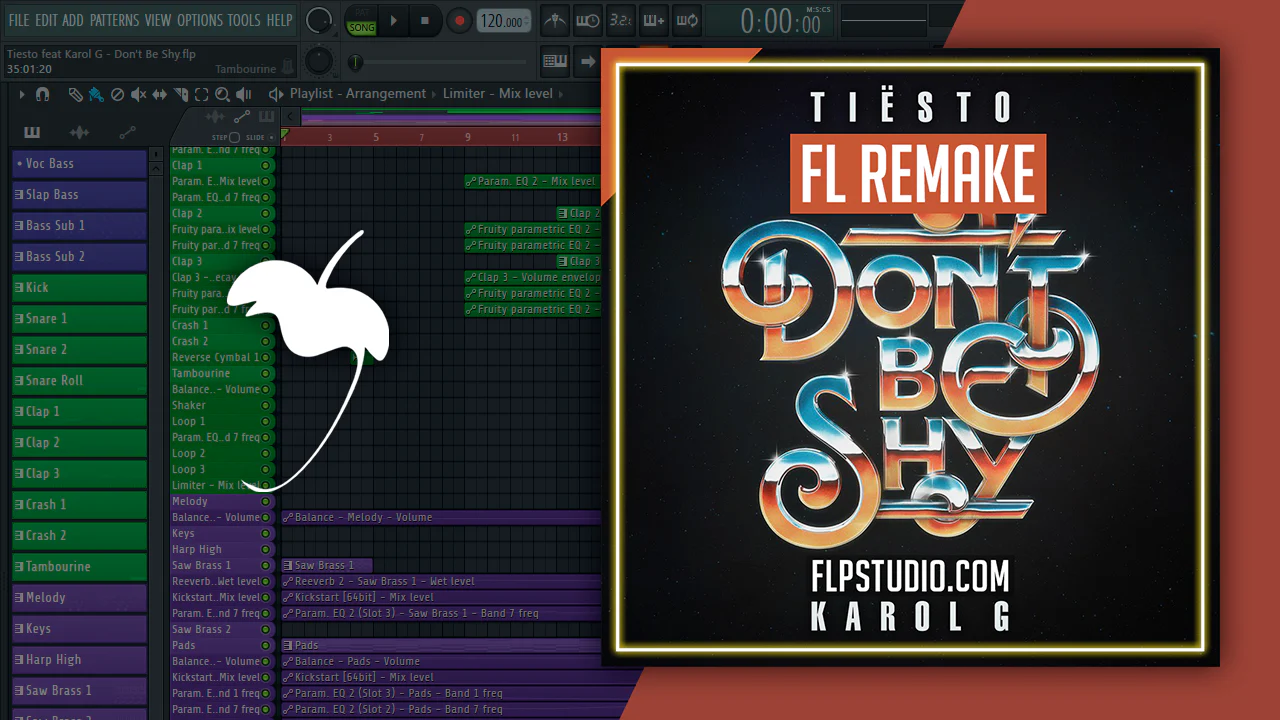1280x720 pixels.
Task: Mute the Melody track
Action: tap(265, 501)
